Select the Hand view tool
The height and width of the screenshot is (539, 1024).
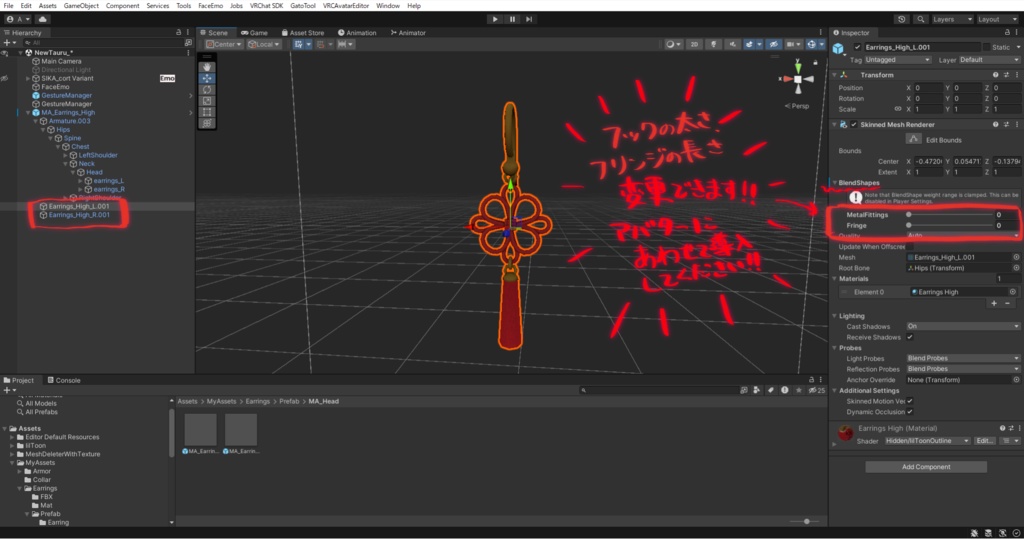click(x=207, y=67)
